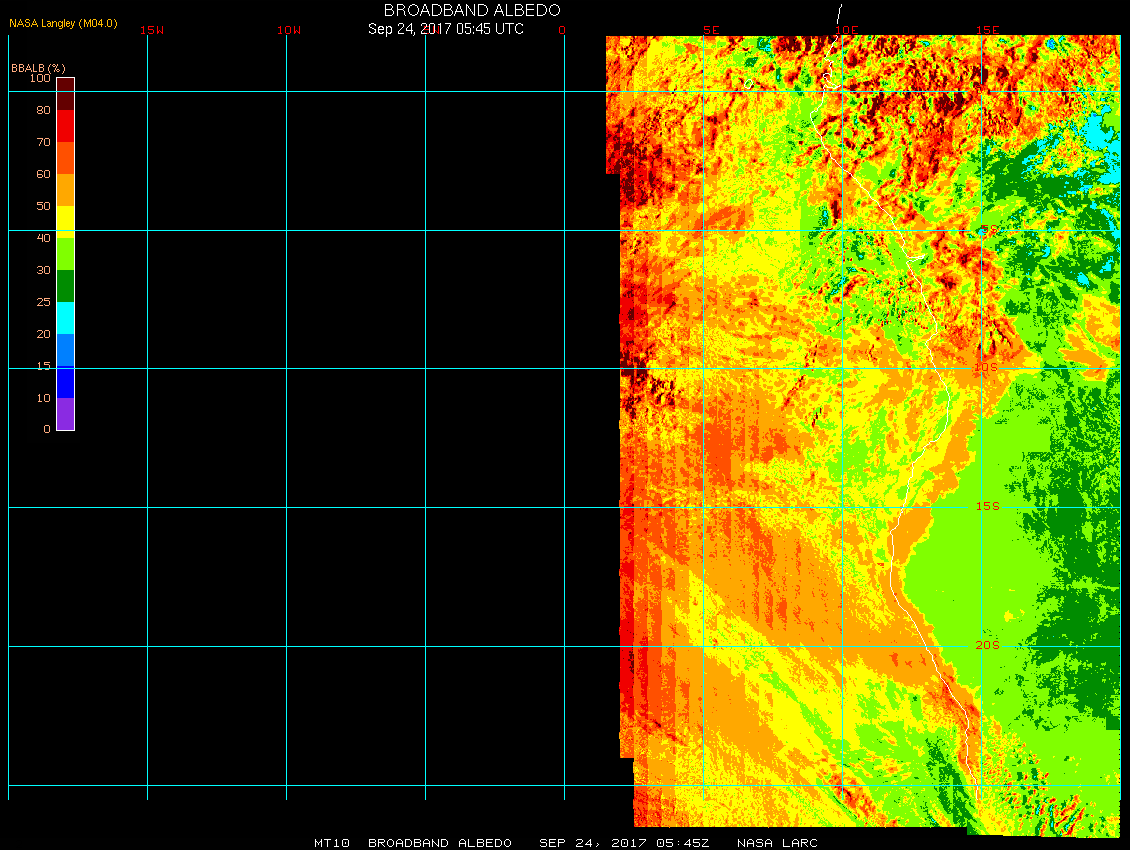The height and width of the screenshot is (850, 1130).
Task: Select the bright red 70-80% legend swatch
Action: pyautogui.click(x=65, y=126)
